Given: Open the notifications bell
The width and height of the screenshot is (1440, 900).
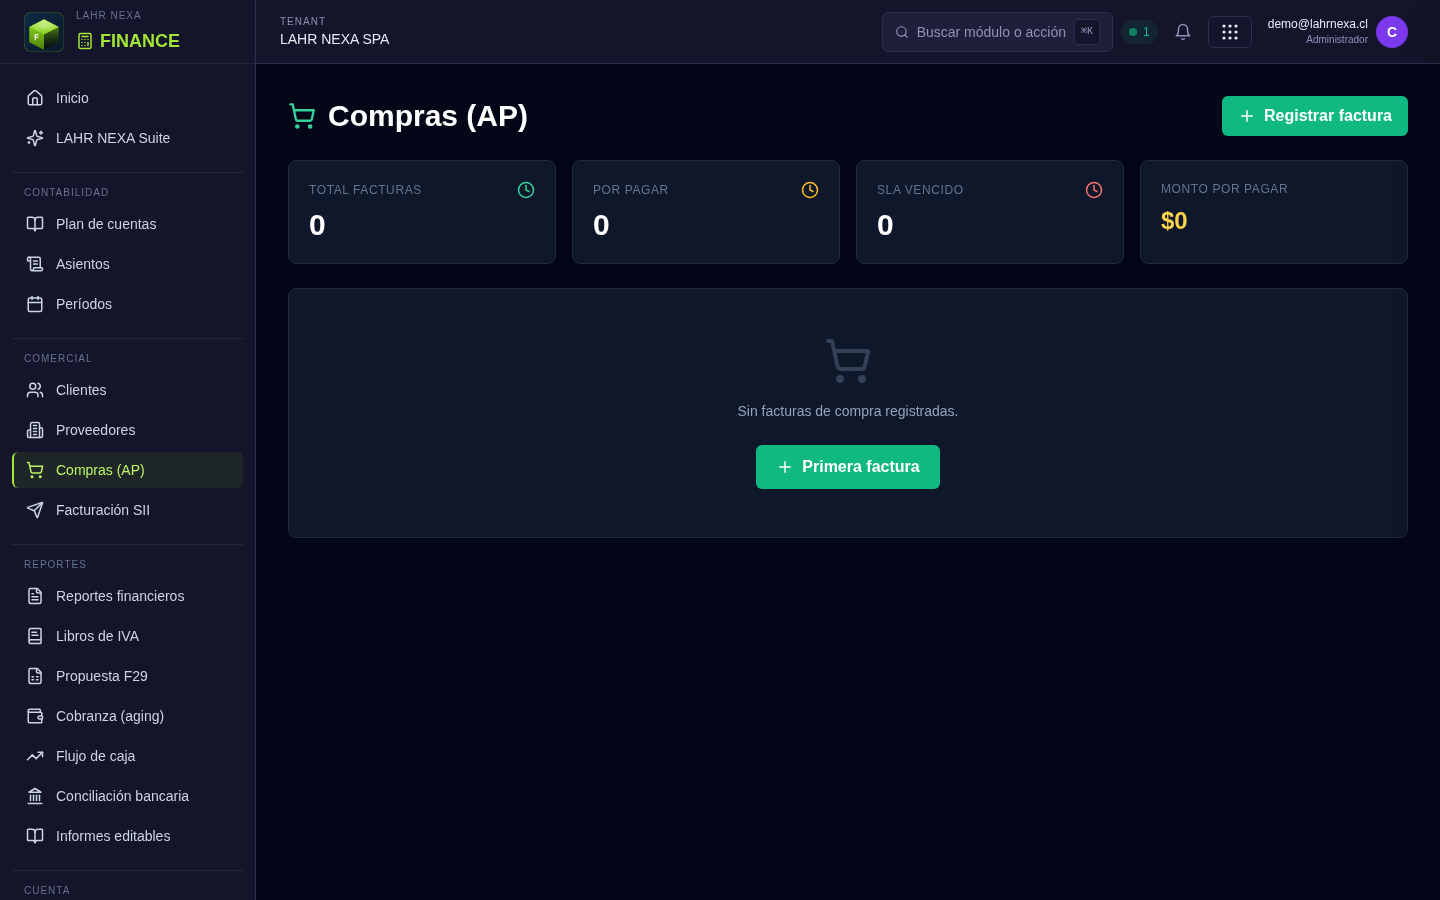Looking at the screenshot, I should (1183, 32).
